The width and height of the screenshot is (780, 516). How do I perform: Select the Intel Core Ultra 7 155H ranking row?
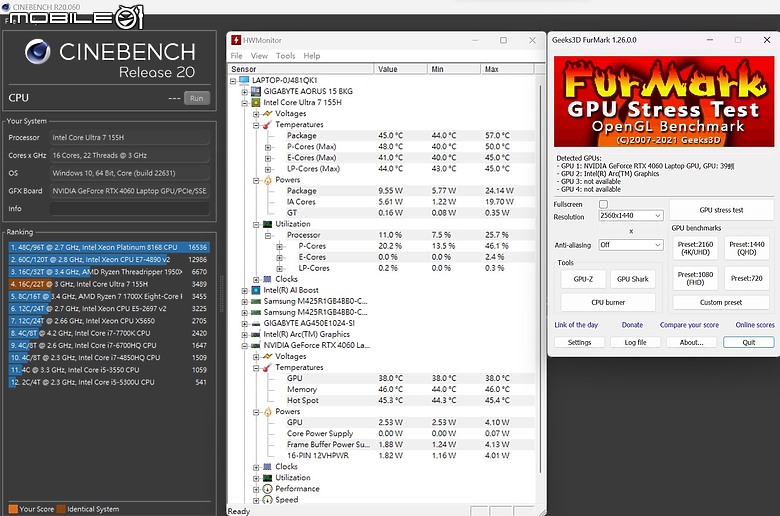click(108, 284)
